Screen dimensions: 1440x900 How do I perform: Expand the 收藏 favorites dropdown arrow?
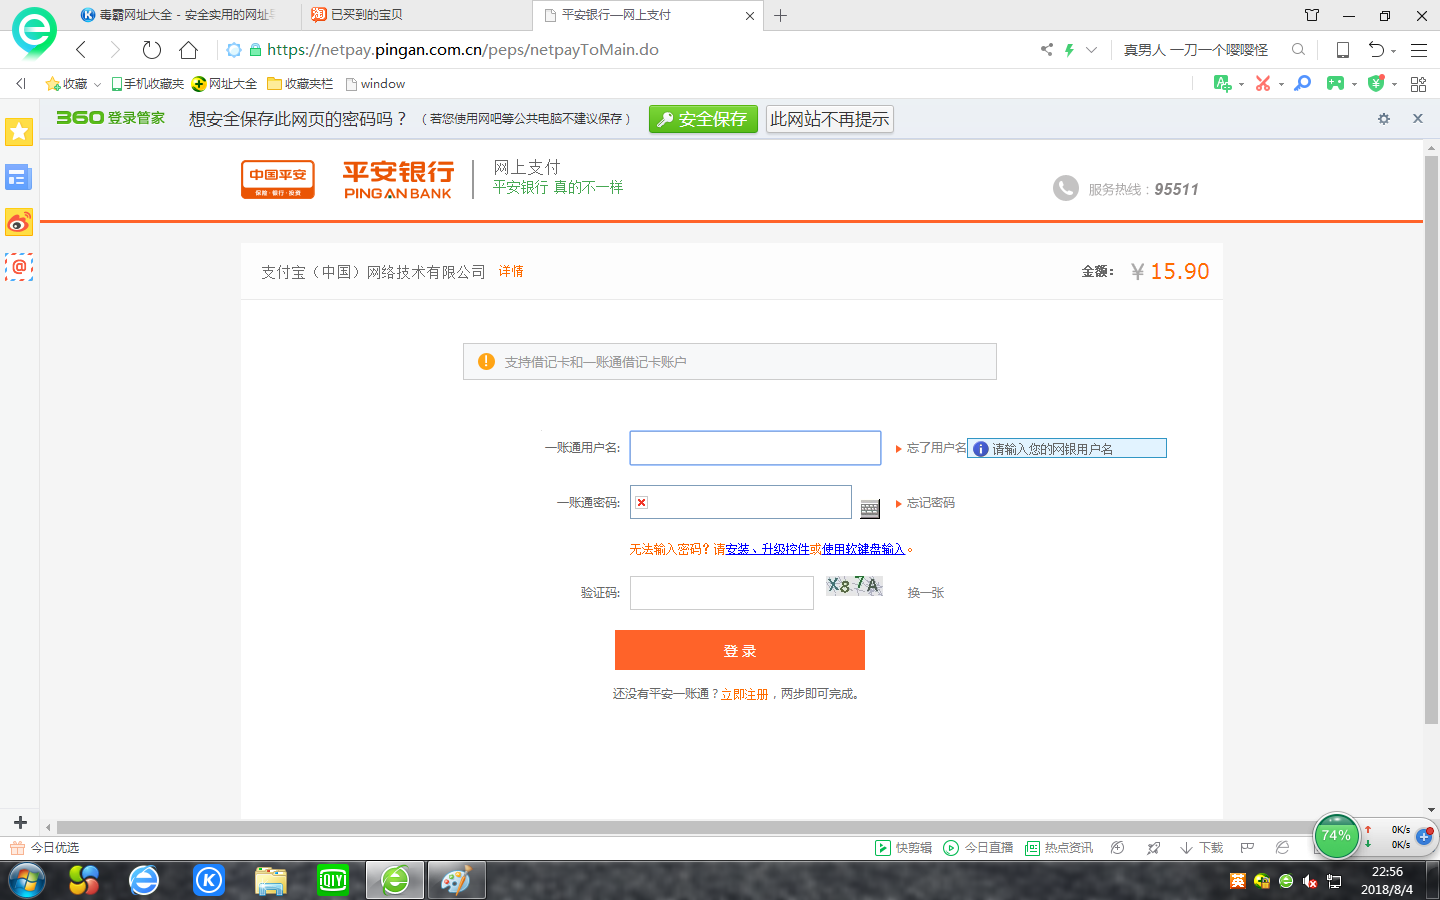coord(97,85)
